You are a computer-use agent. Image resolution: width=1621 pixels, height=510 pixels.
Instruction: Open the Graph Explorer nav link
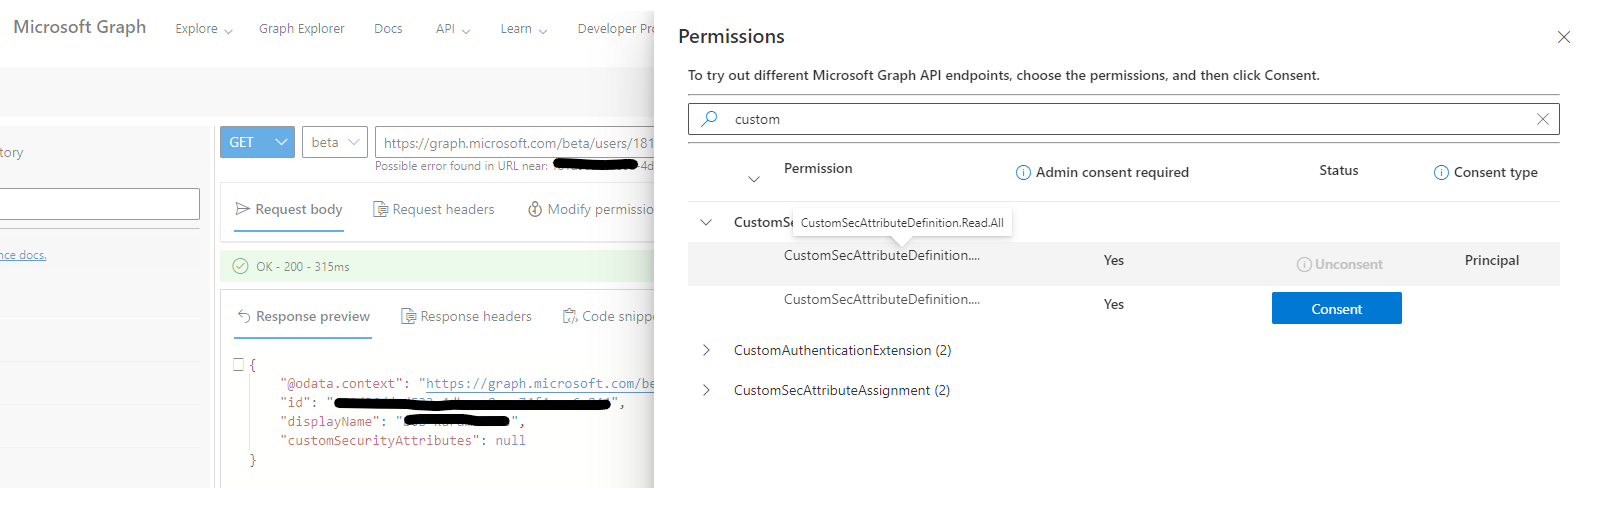click(x=301, y=29)
